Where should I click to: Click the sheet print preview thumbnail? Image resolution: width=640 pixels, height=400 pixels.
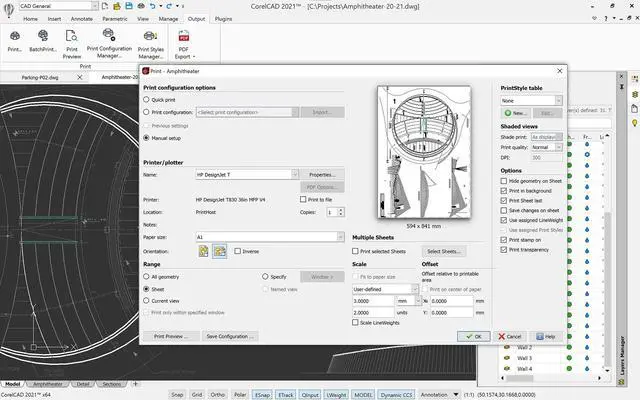pyautogui.click(x=424, y=152)
